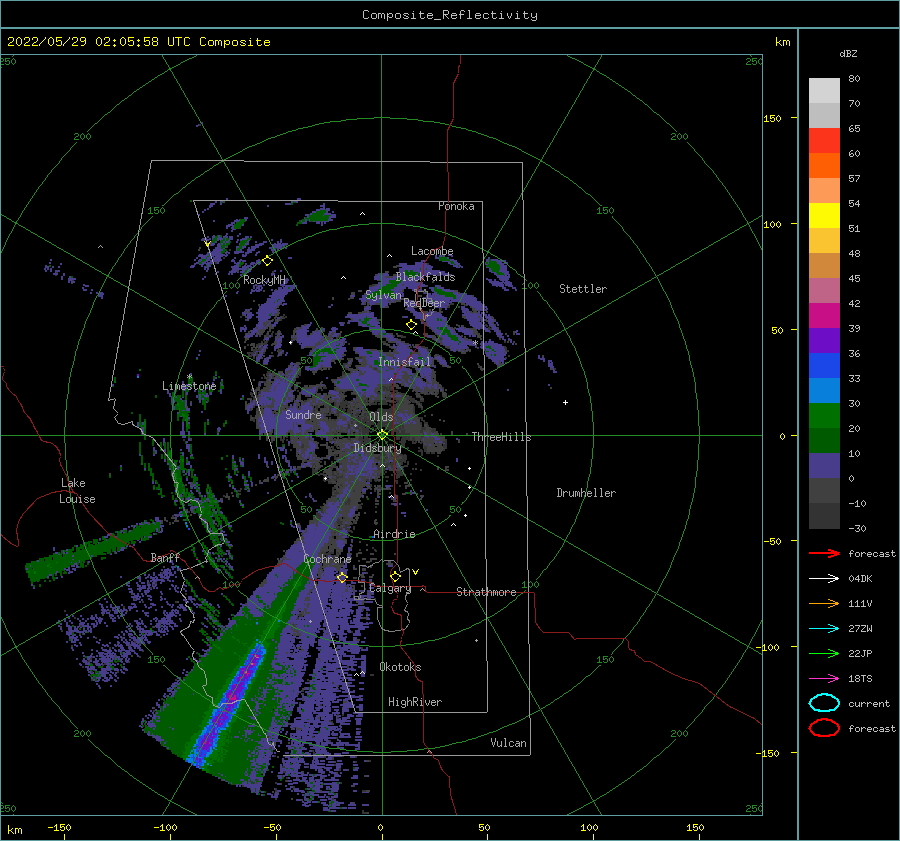Click the Olds label
Image resolution: width=900 pixels, height=841 pixels.
[381, 417]
